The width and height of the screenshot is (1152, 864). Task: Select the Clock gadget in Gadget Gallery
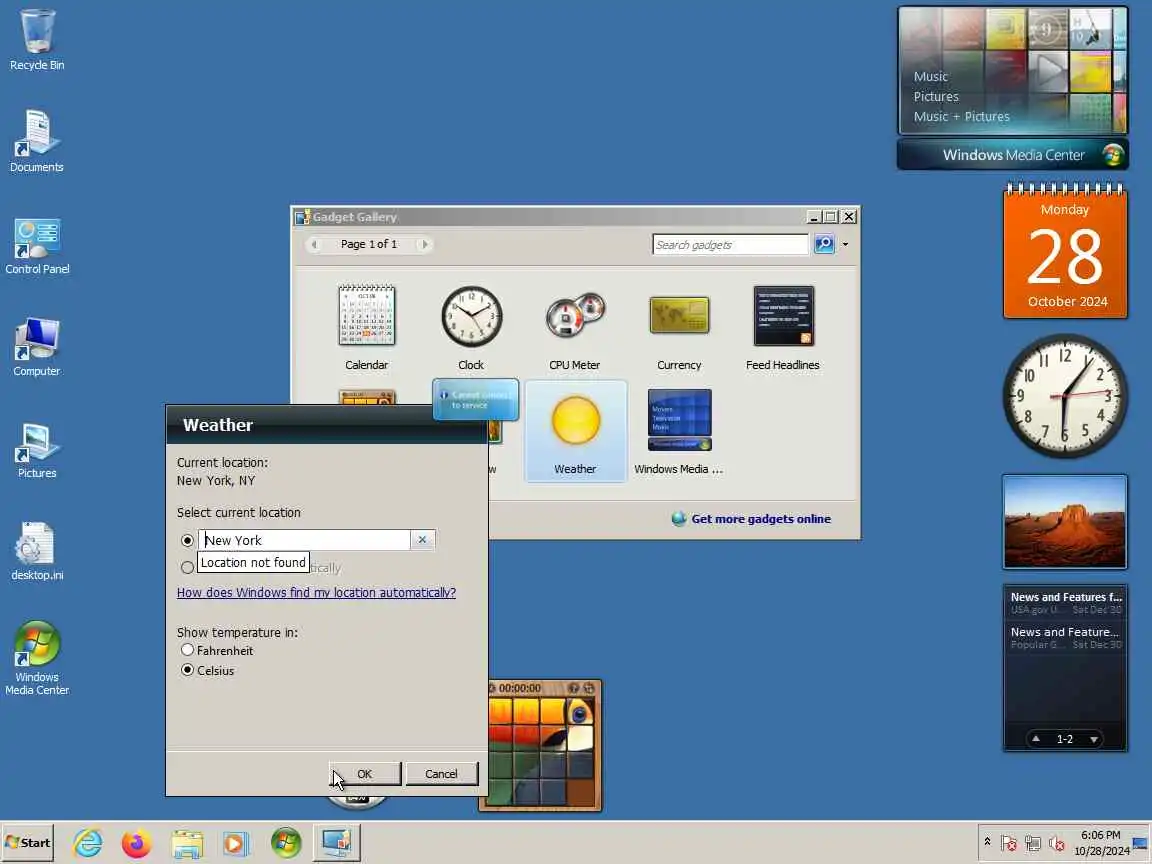[x=471, y=328]
